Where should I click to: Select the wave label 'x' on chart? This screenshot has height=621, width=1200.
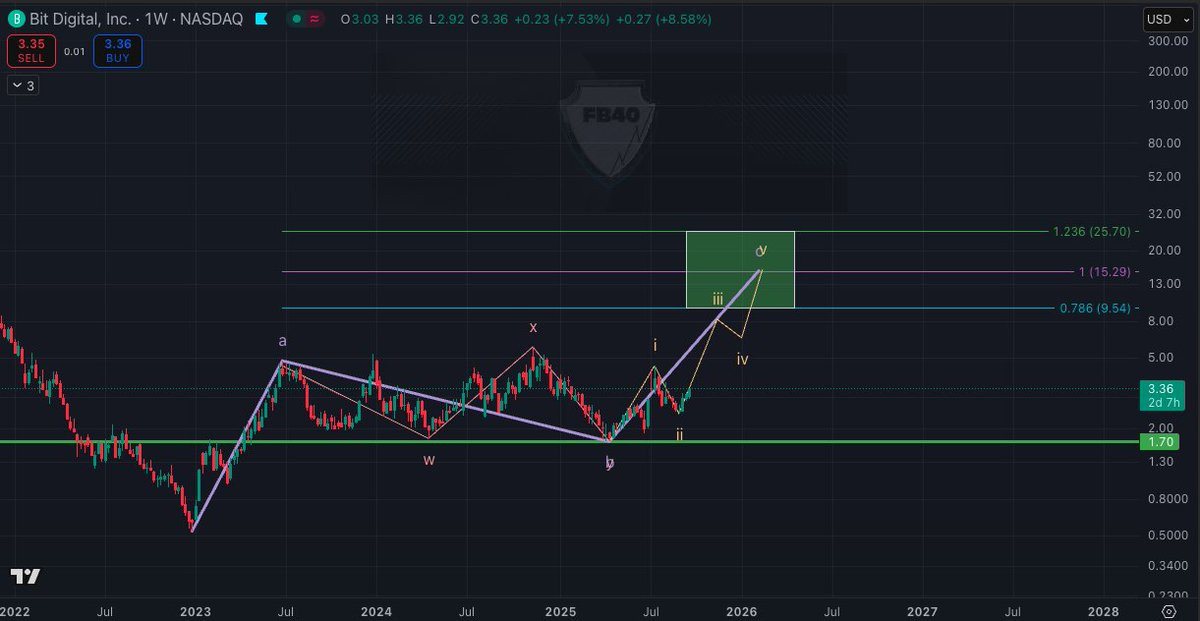[x=533, y=327]
